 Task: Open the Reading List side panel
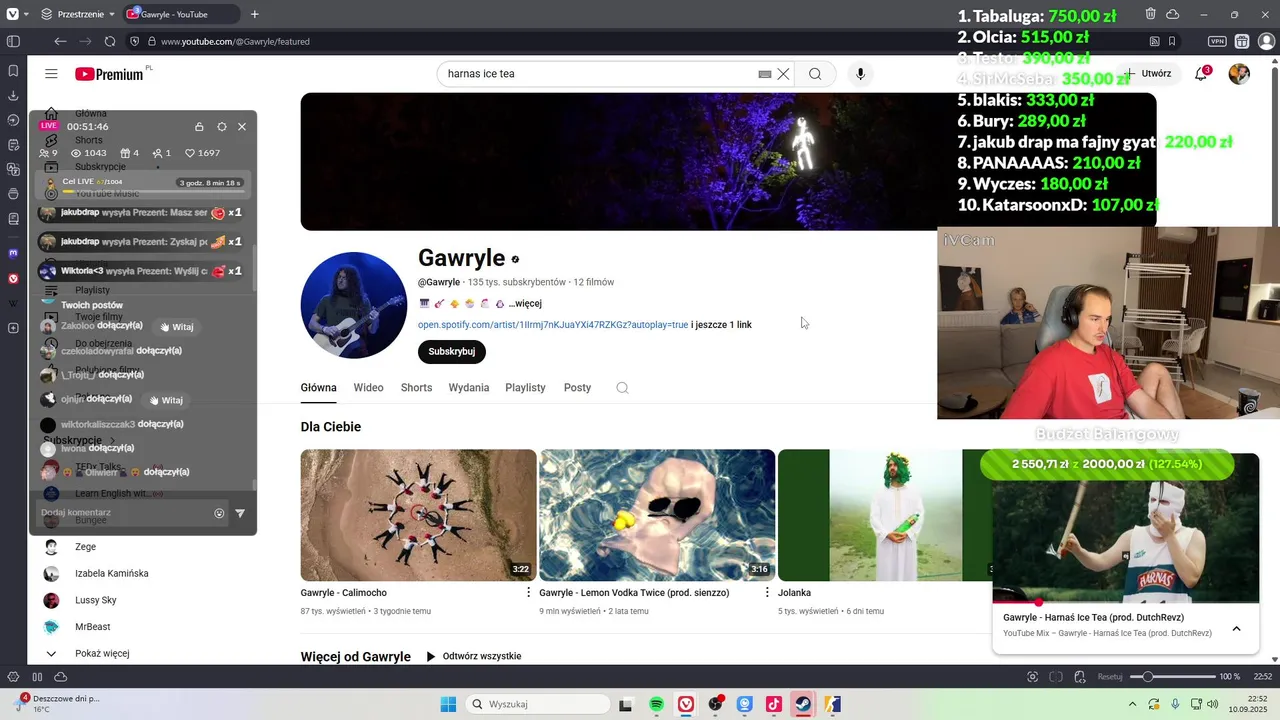[x=13, y=218]
